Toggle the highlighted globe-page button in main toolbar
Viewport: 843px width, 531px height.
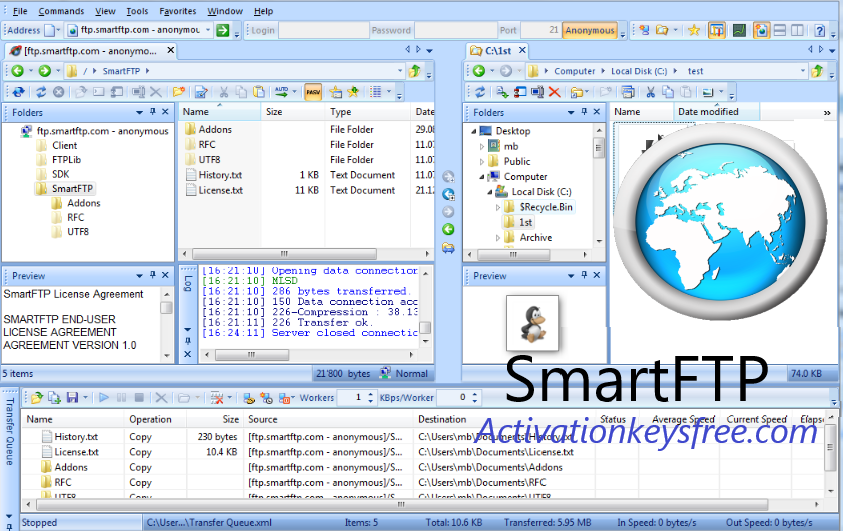[x=761, y=30]
